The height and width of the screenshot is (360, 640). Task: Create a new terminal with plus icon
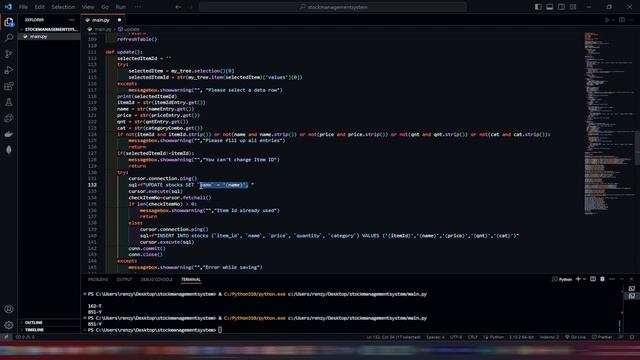578,279
